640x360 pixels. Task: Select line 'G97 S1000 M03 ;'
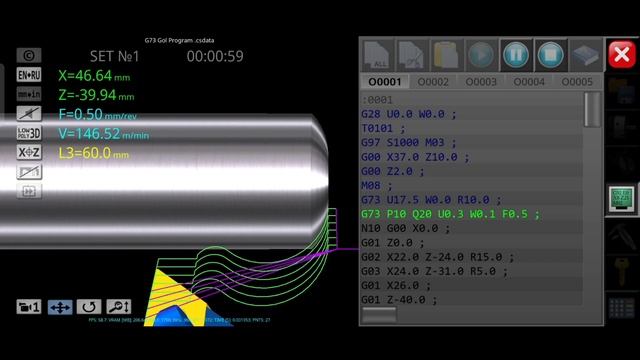coord(409,143)
